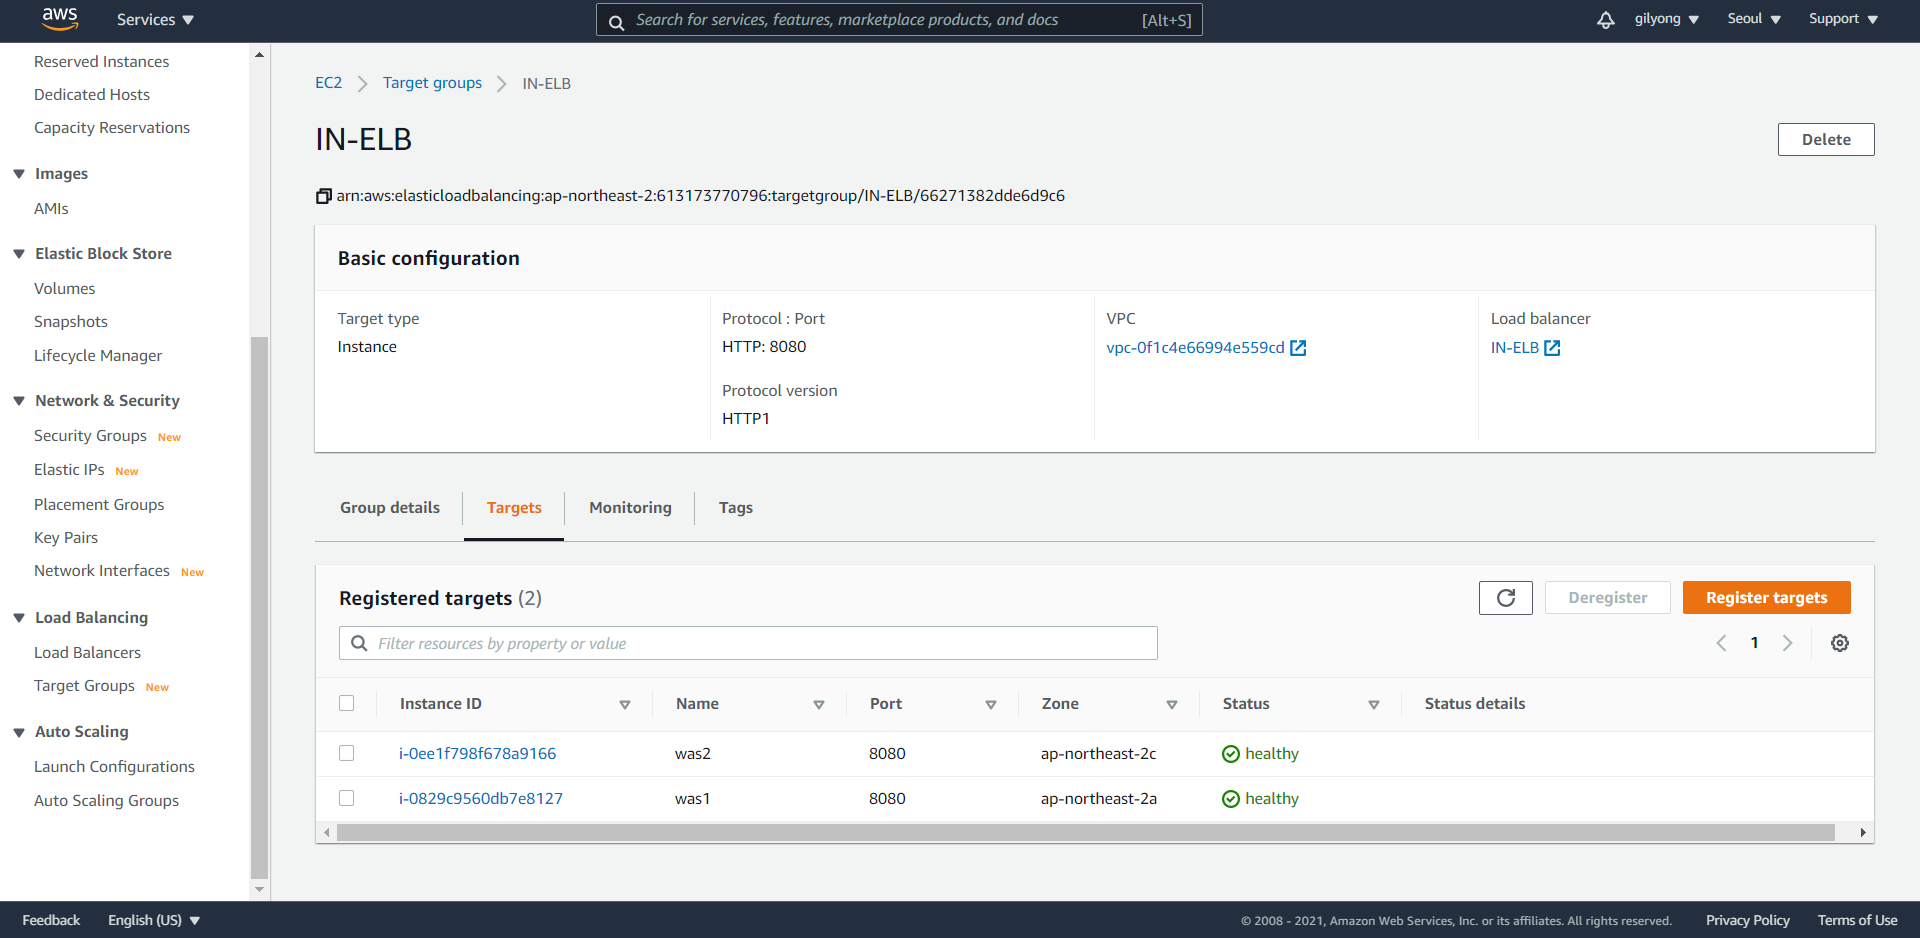Sort by Zone column arrow
Image resolution: width=1920 pixels, height=938 pixels.
coord(1172,705)
